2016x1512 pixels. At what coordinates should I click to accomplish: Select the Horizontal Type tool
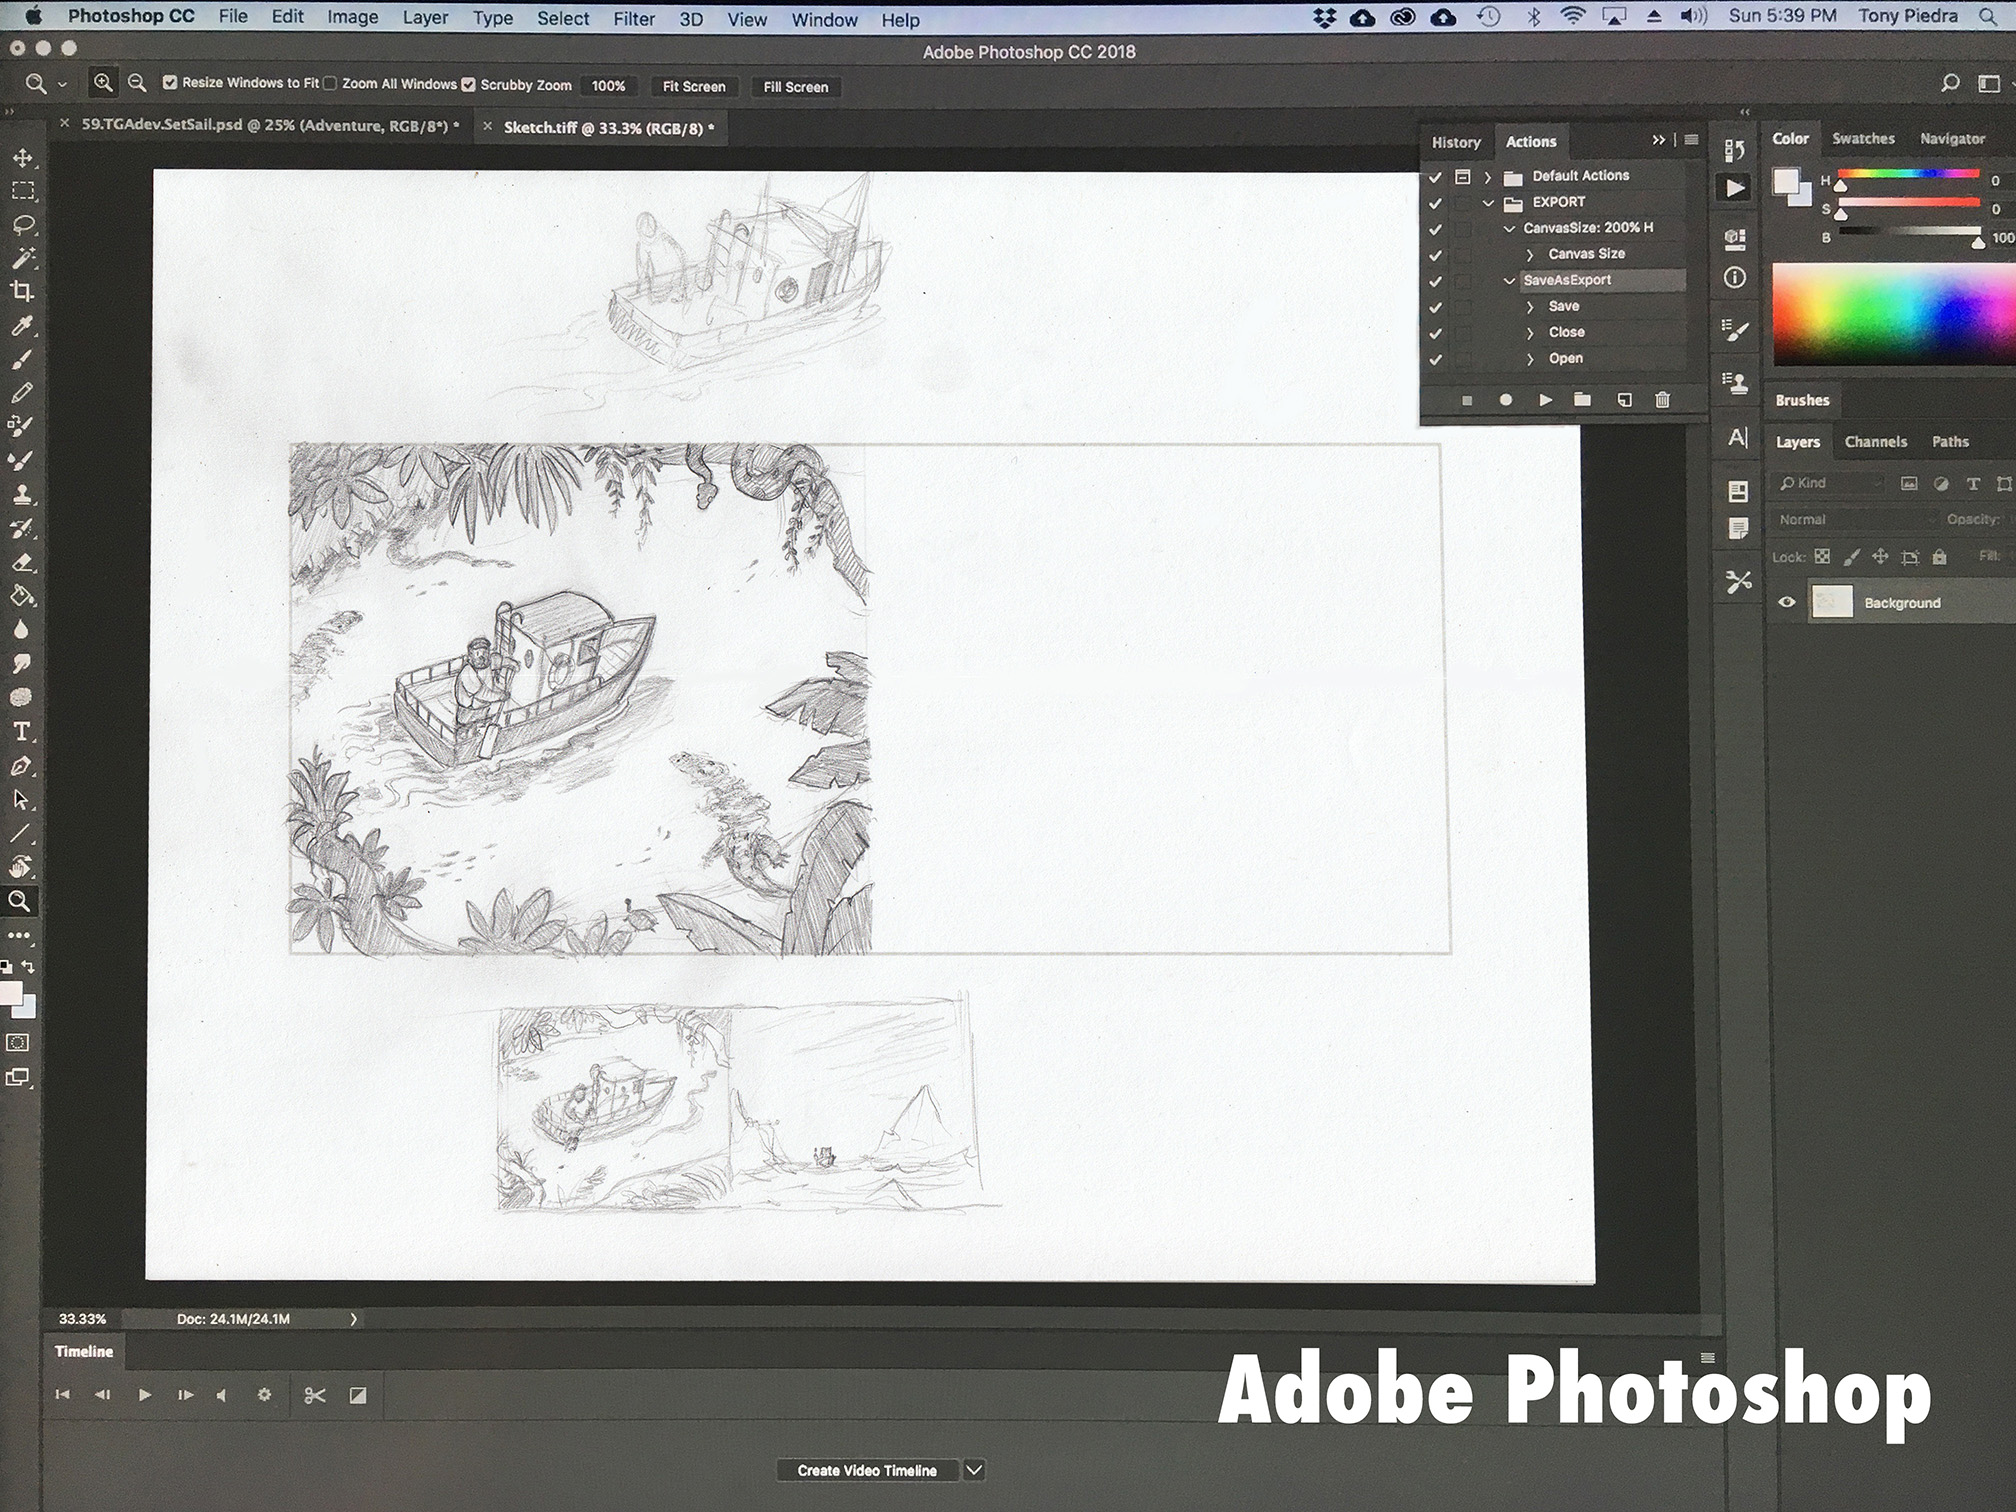pos(22,732)
